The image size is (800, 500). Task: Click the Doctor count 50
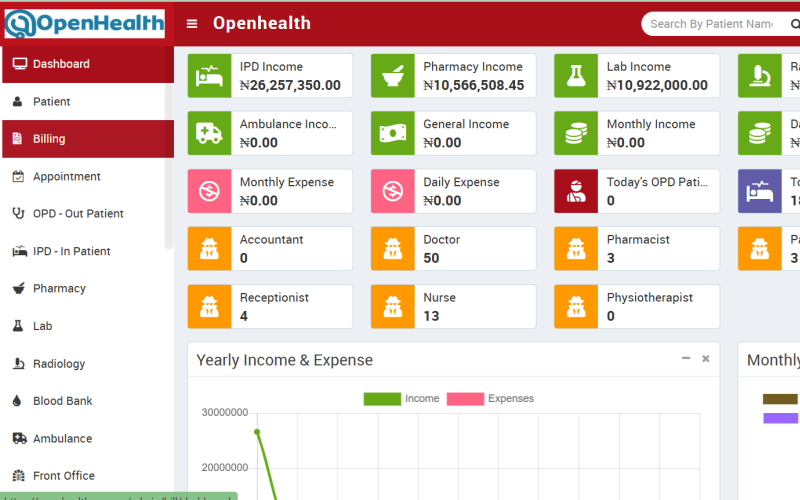pos(431,258)
